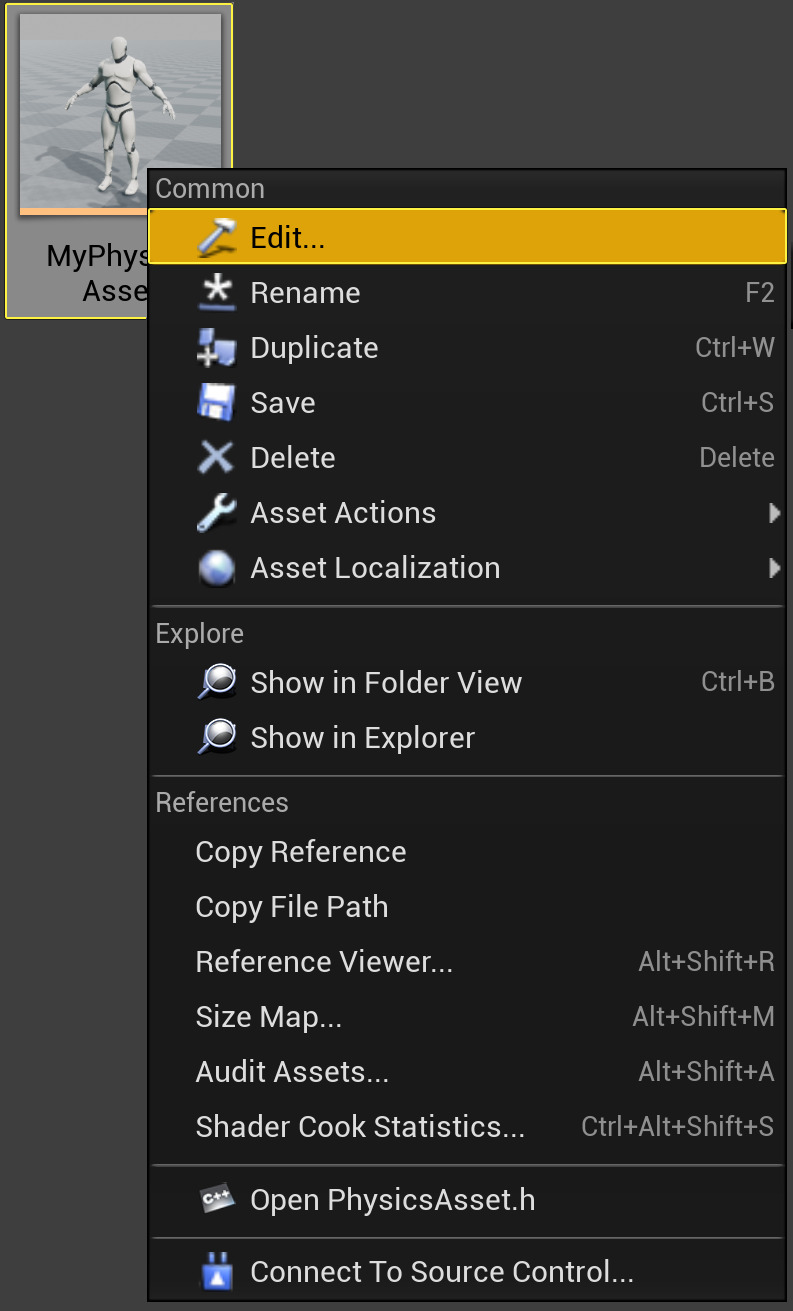Click the hammer icon beside Edit

pyautogui.click(x=216, y=237)
